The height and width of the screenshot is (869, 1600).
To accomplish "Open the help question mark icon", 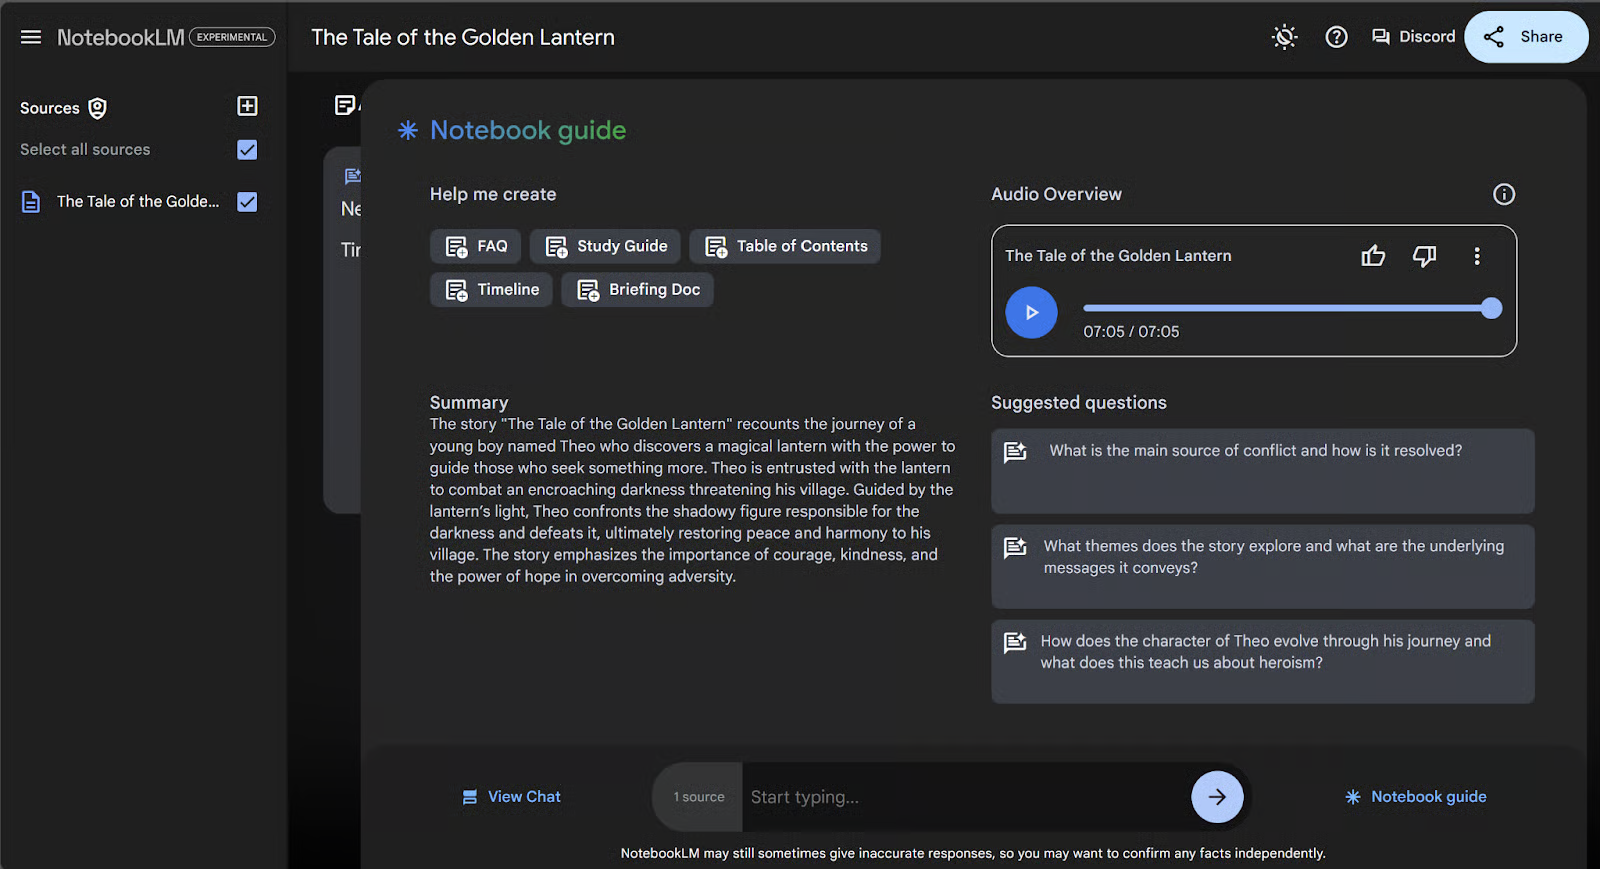I will [1336, 37].
